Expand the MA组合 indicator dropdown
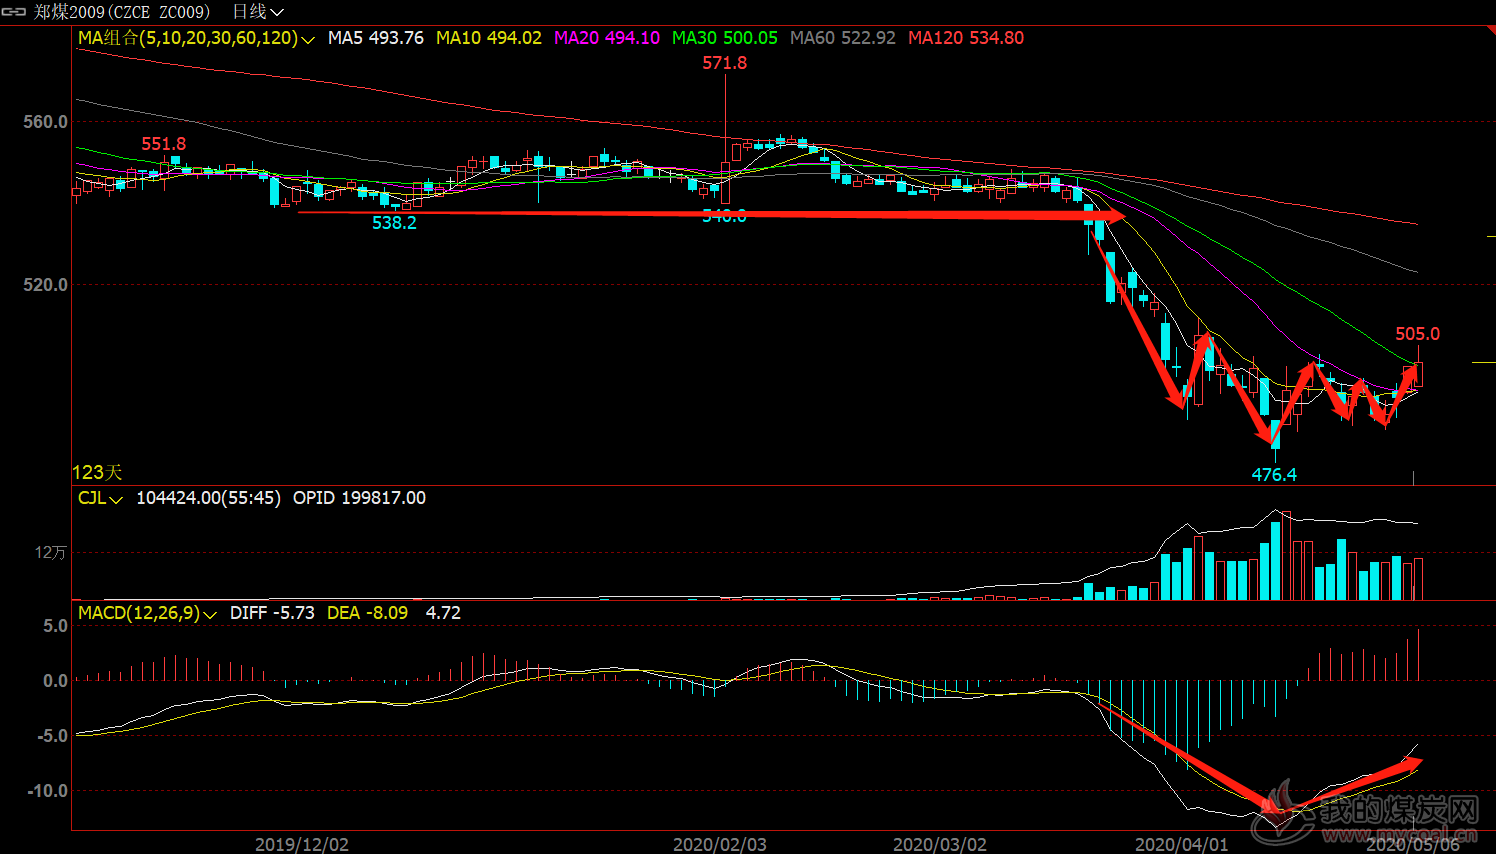The width and height of the screenshot is (1496, 854). (308, 39)
